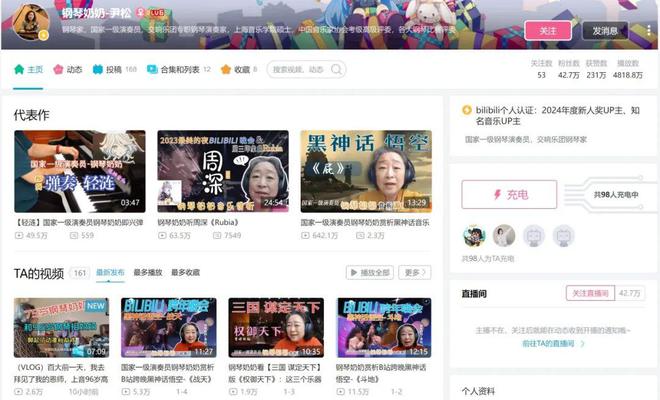Open the 跨年晚会 斗地 video thumbnail
The width and height of the screenshot is (660, 400).
tap(384, 328)
